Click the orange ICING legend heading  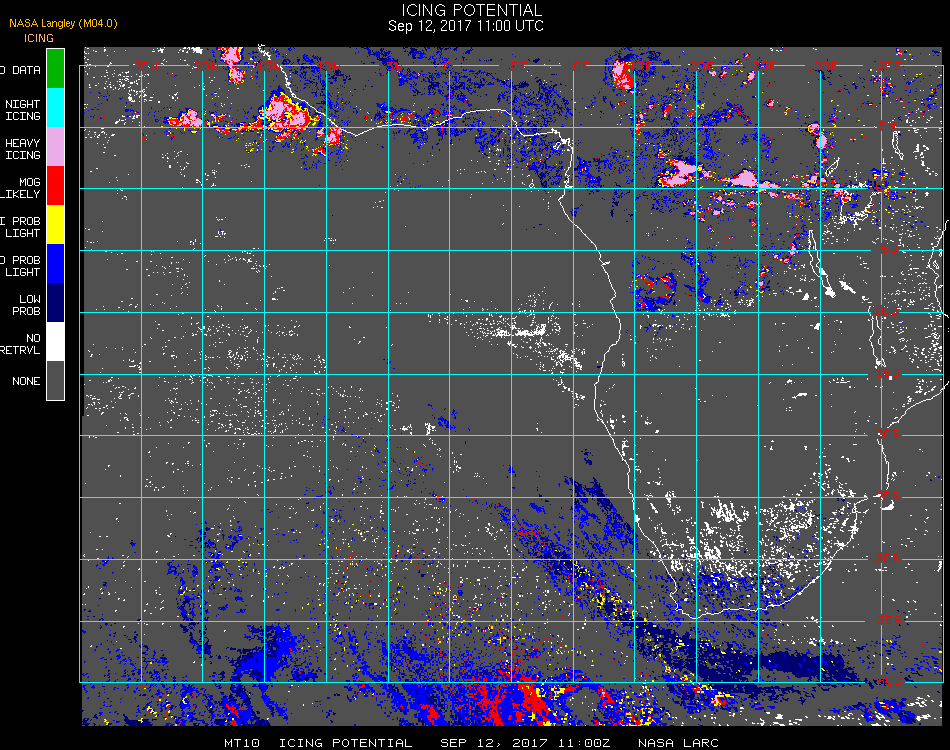pos(39,38)
